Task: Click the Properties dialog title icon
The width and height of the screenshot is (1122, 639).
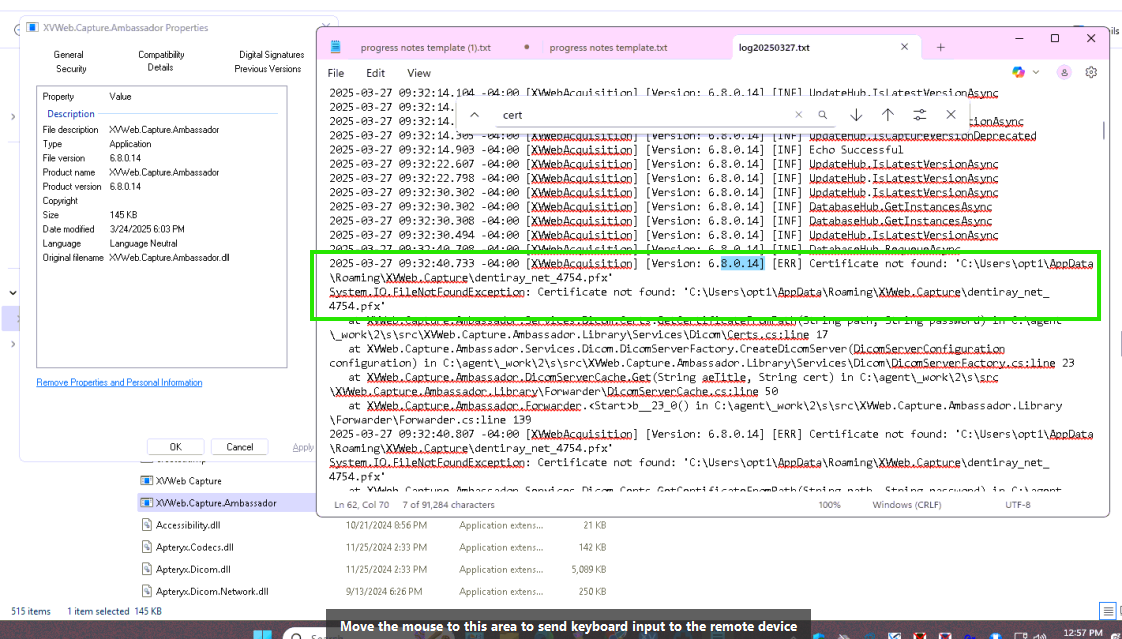Action: point(32,27)
